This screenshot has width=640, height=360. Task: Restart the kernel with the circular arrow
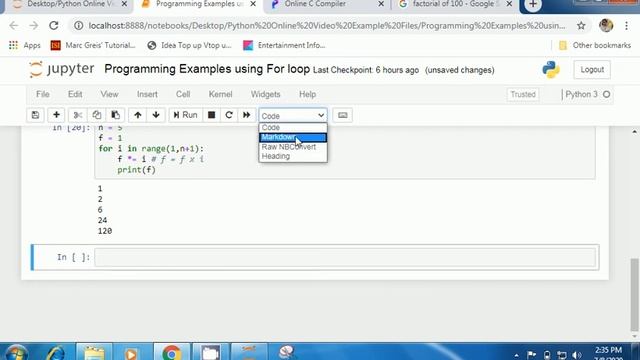229,115
